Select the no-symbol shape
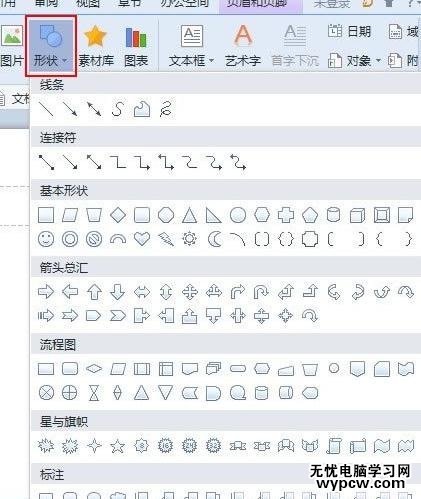 coord(94,239)
